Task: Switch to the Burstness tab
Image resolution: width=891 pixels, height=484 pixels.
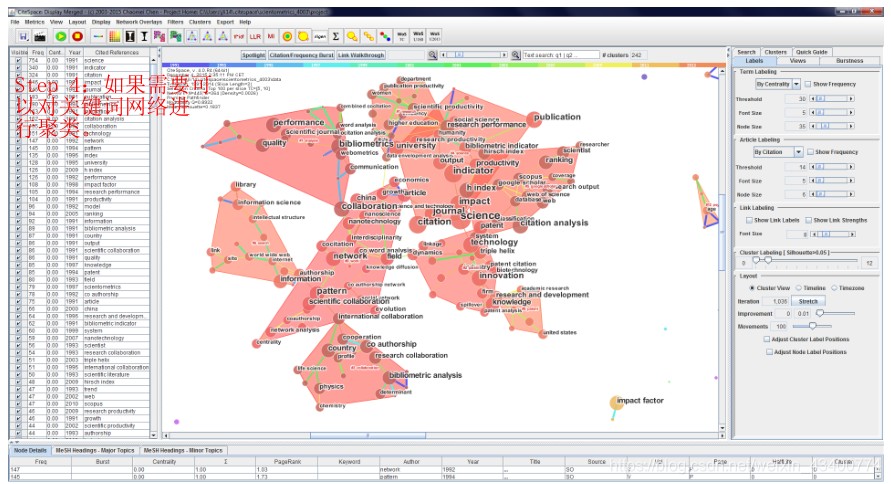Action: pyautogui.click(x=850, y=61)
